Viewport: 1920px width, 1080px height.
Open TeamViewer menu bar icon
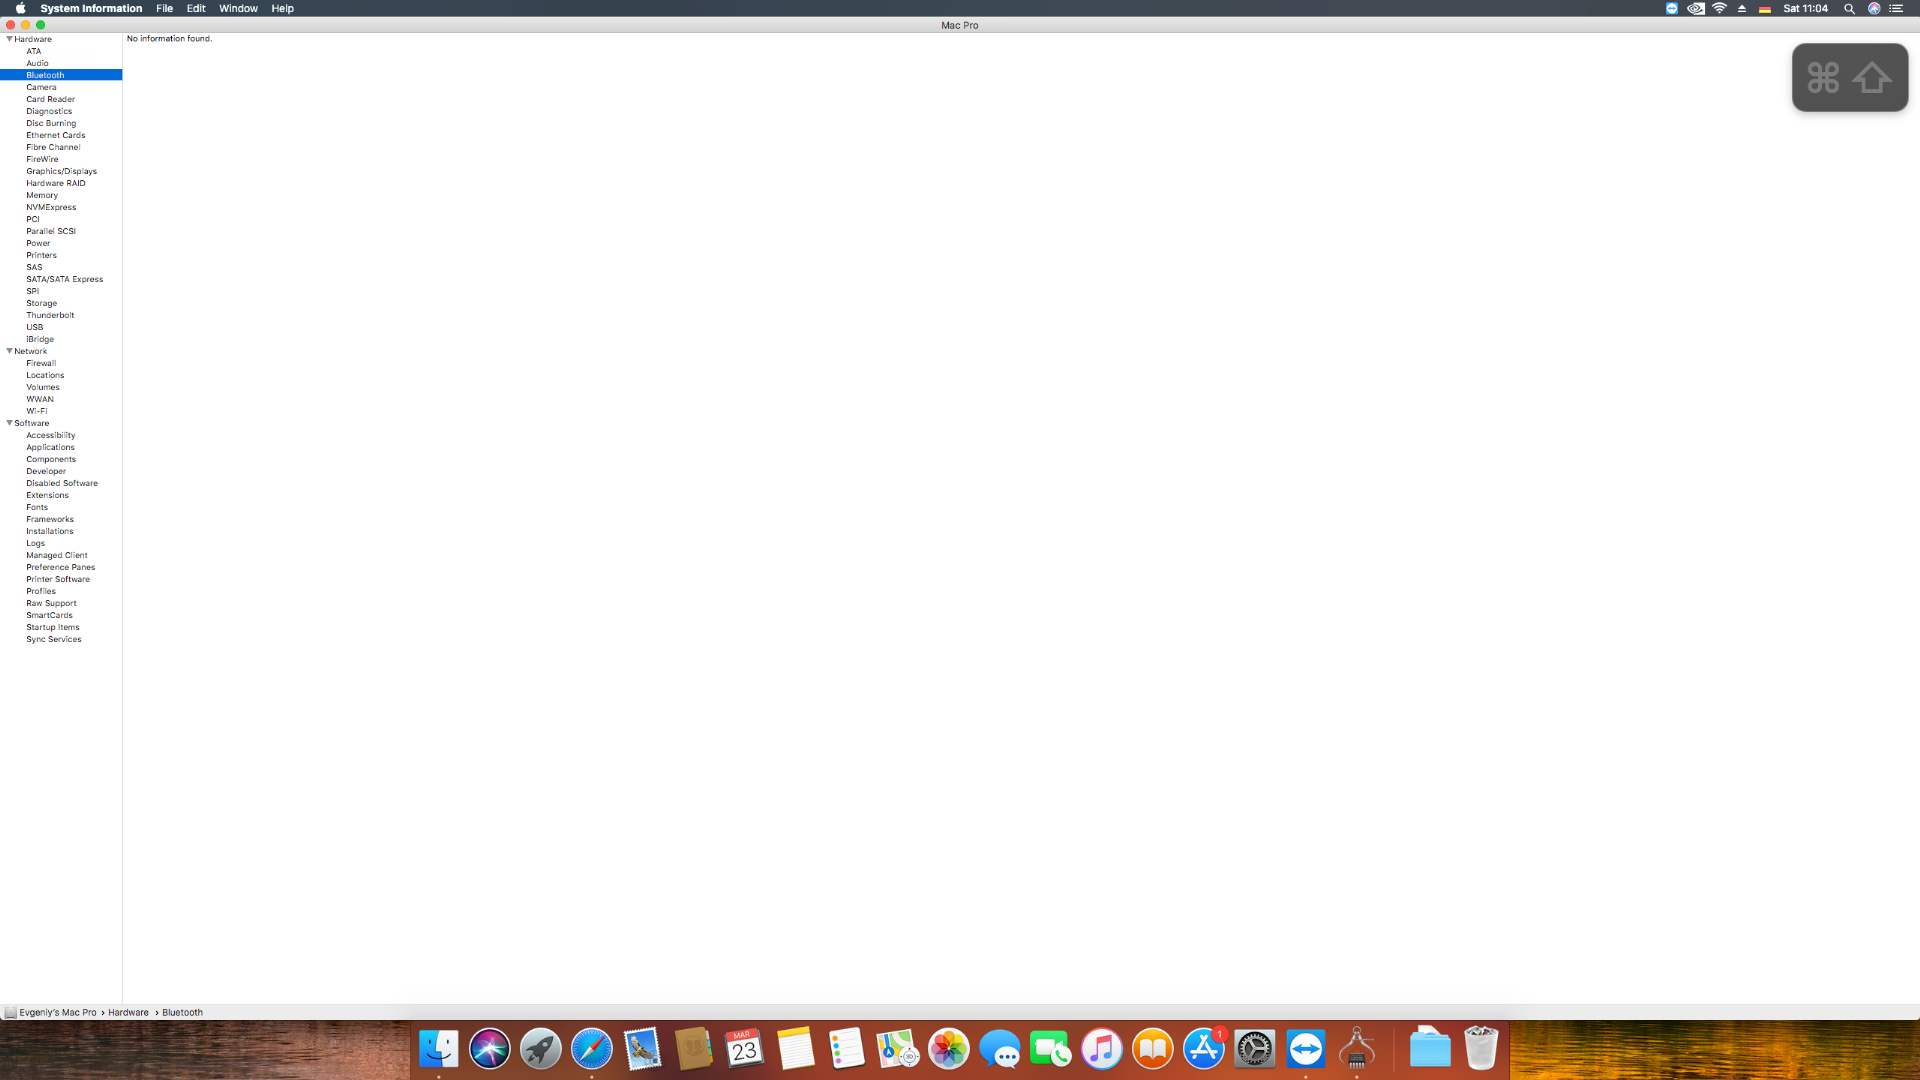pyautogui.click(x=1671, y=8)
